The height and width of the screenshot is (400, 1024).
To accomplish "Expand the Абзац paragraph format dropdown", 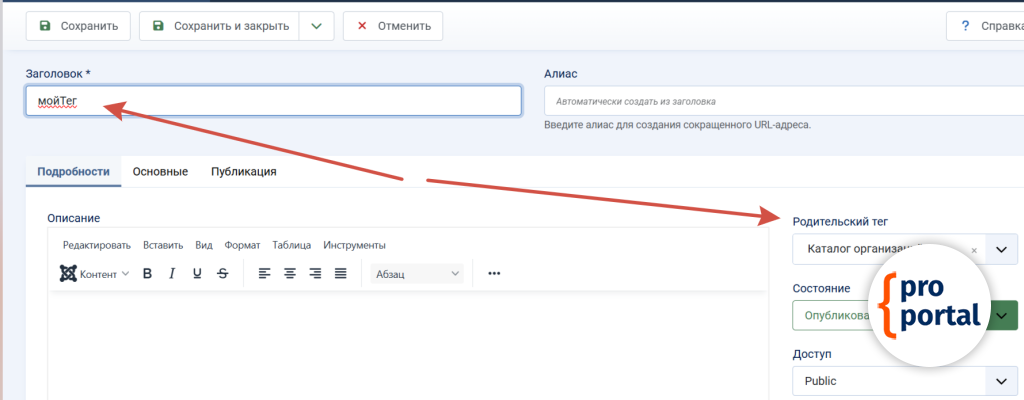I will coord(417,274).
